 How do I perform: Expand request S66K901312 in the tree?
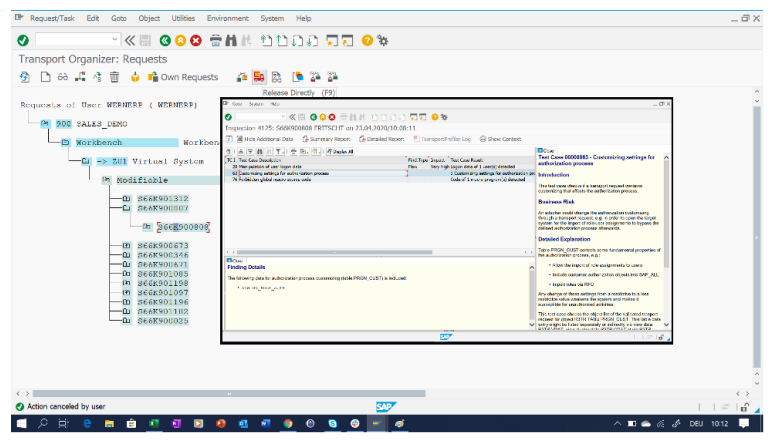pos(126,198)
